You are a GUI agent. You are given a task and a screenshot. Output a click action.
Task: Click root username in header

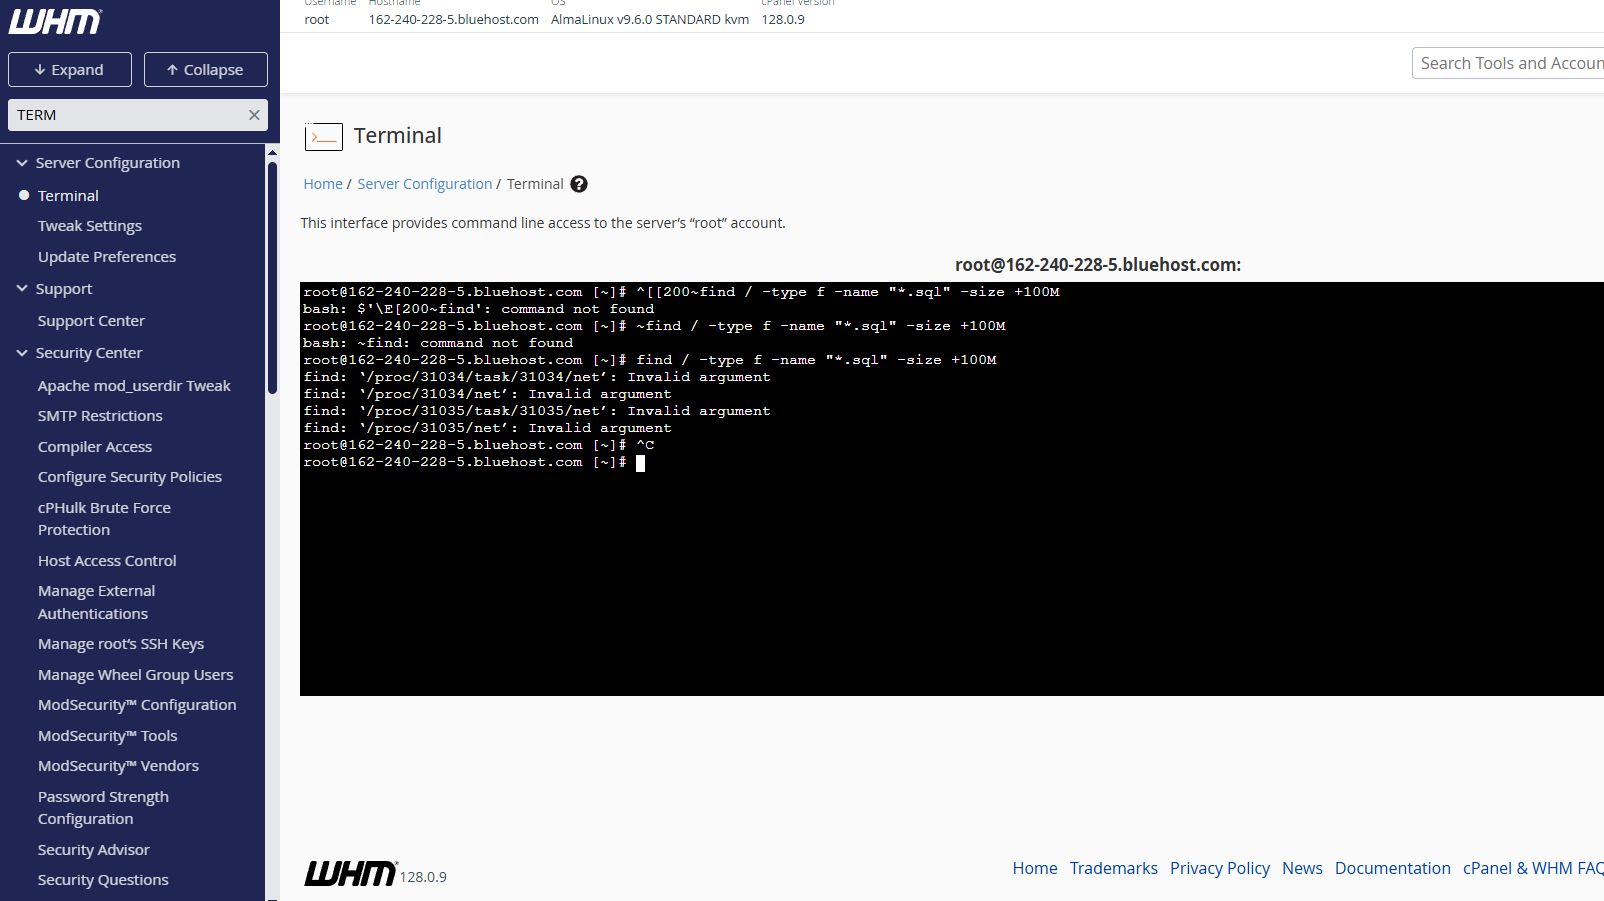pyautogui.click(x=316, y=20)
